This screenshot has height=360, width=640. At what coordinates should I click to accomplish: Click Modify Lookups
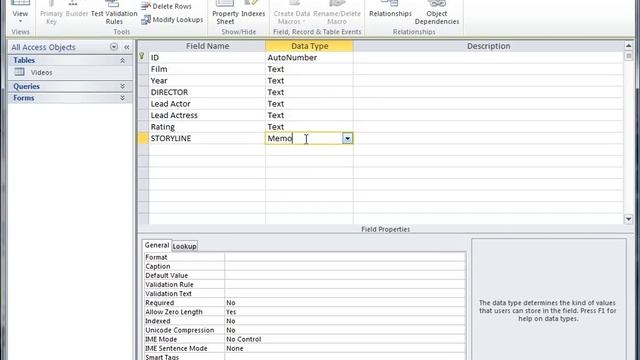click(x=172, y=20)
